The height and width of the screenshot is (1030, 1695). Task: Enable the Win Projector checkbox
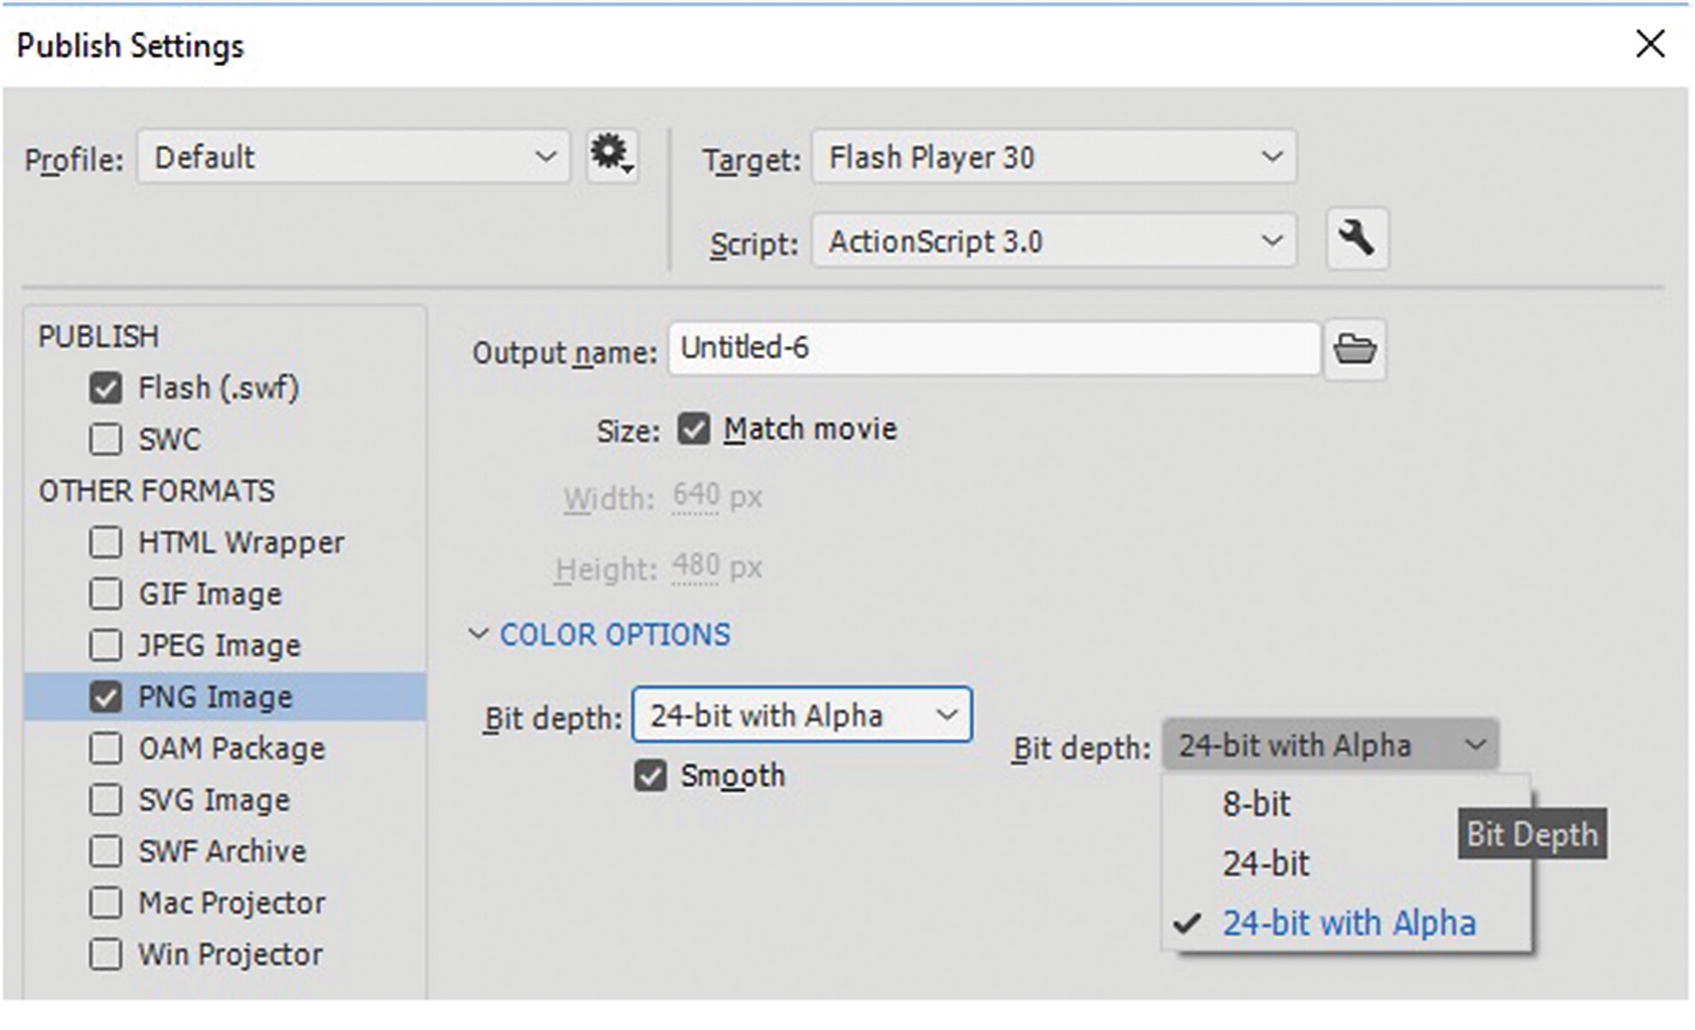point(105,955)
